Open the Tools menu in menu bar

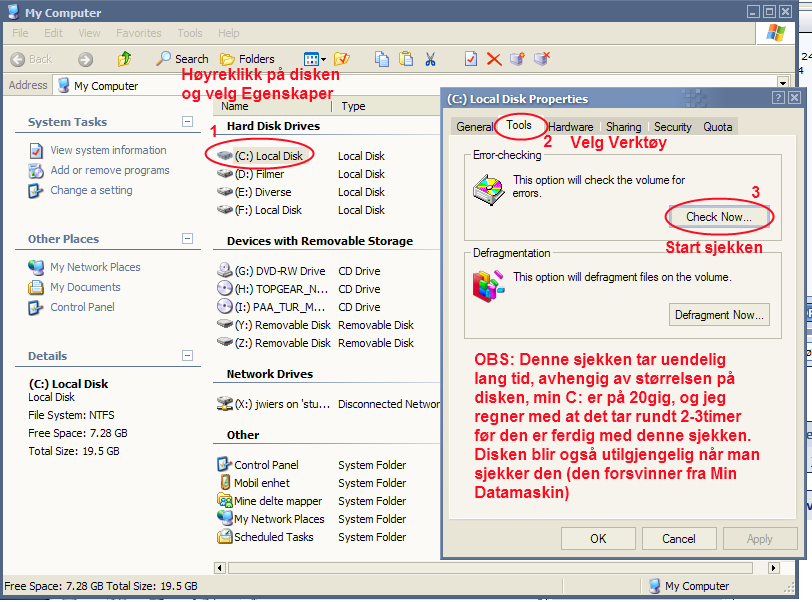pos(190,33)
